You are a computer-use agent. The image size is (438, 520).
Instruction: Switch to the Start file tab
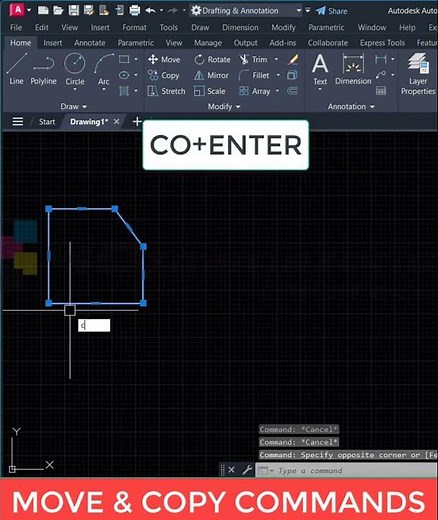(x=47, y=122)
